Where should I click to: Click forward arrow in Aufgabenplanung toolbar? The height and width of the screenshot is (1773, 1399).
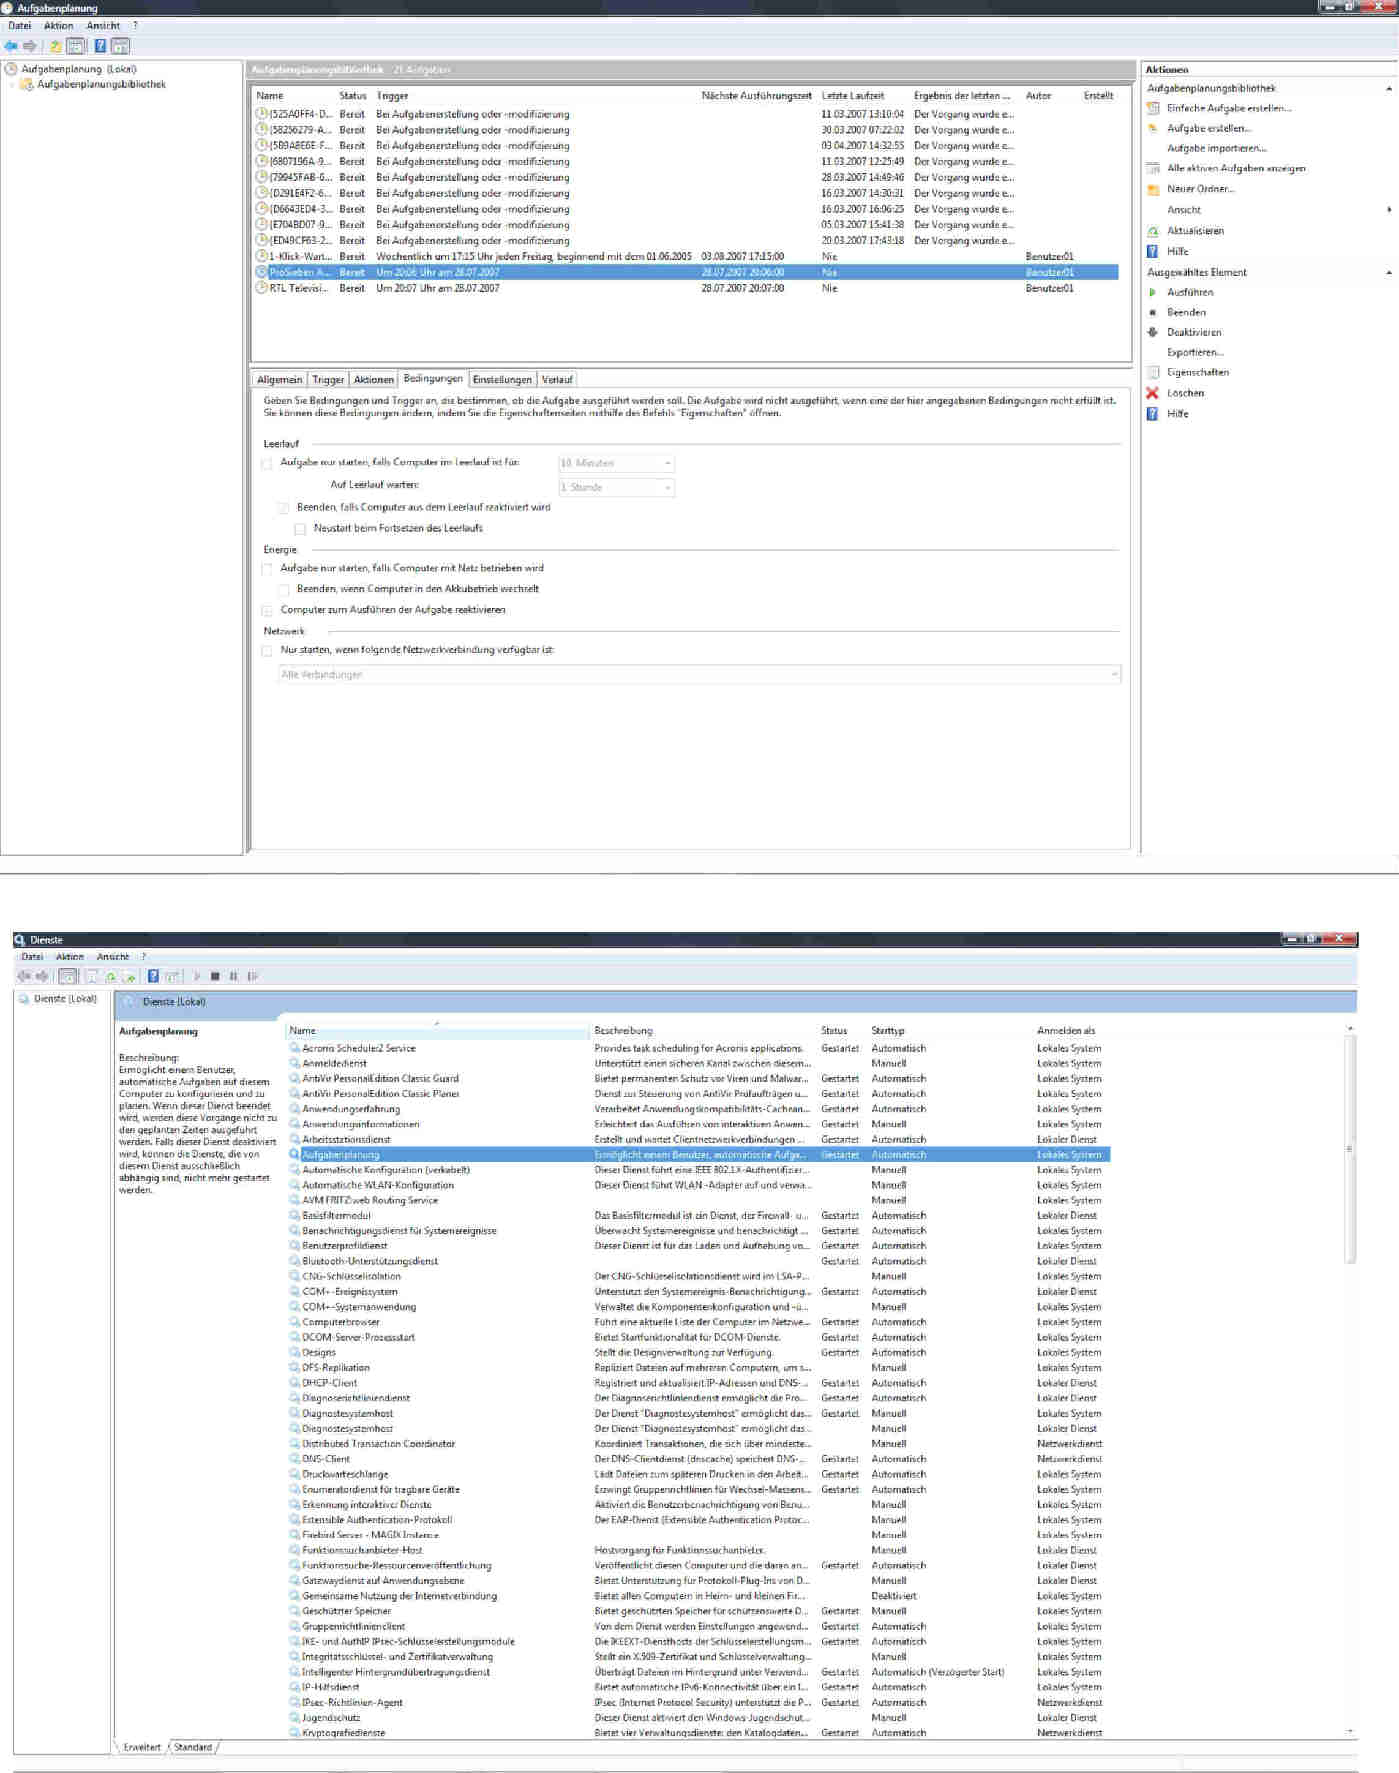[x=30, y=46]
